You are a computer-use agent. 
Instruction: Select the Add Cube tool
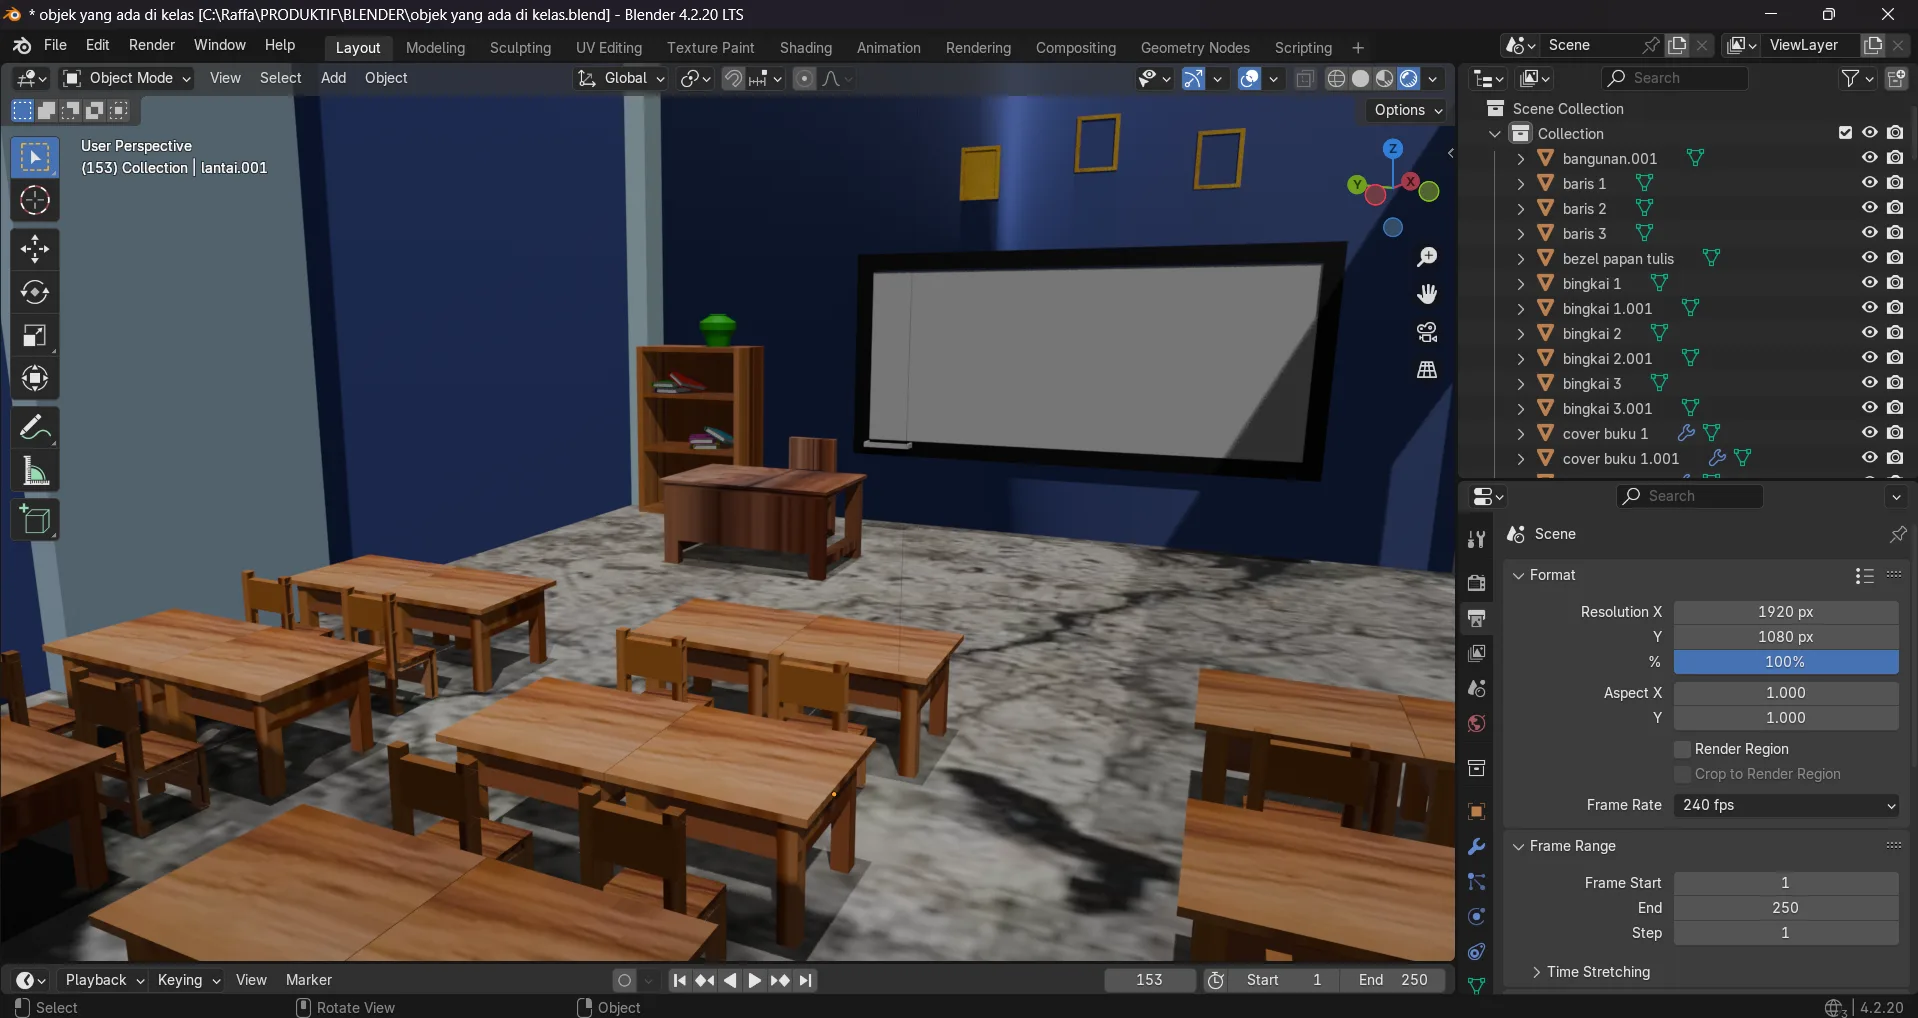(x=35, y=520)
